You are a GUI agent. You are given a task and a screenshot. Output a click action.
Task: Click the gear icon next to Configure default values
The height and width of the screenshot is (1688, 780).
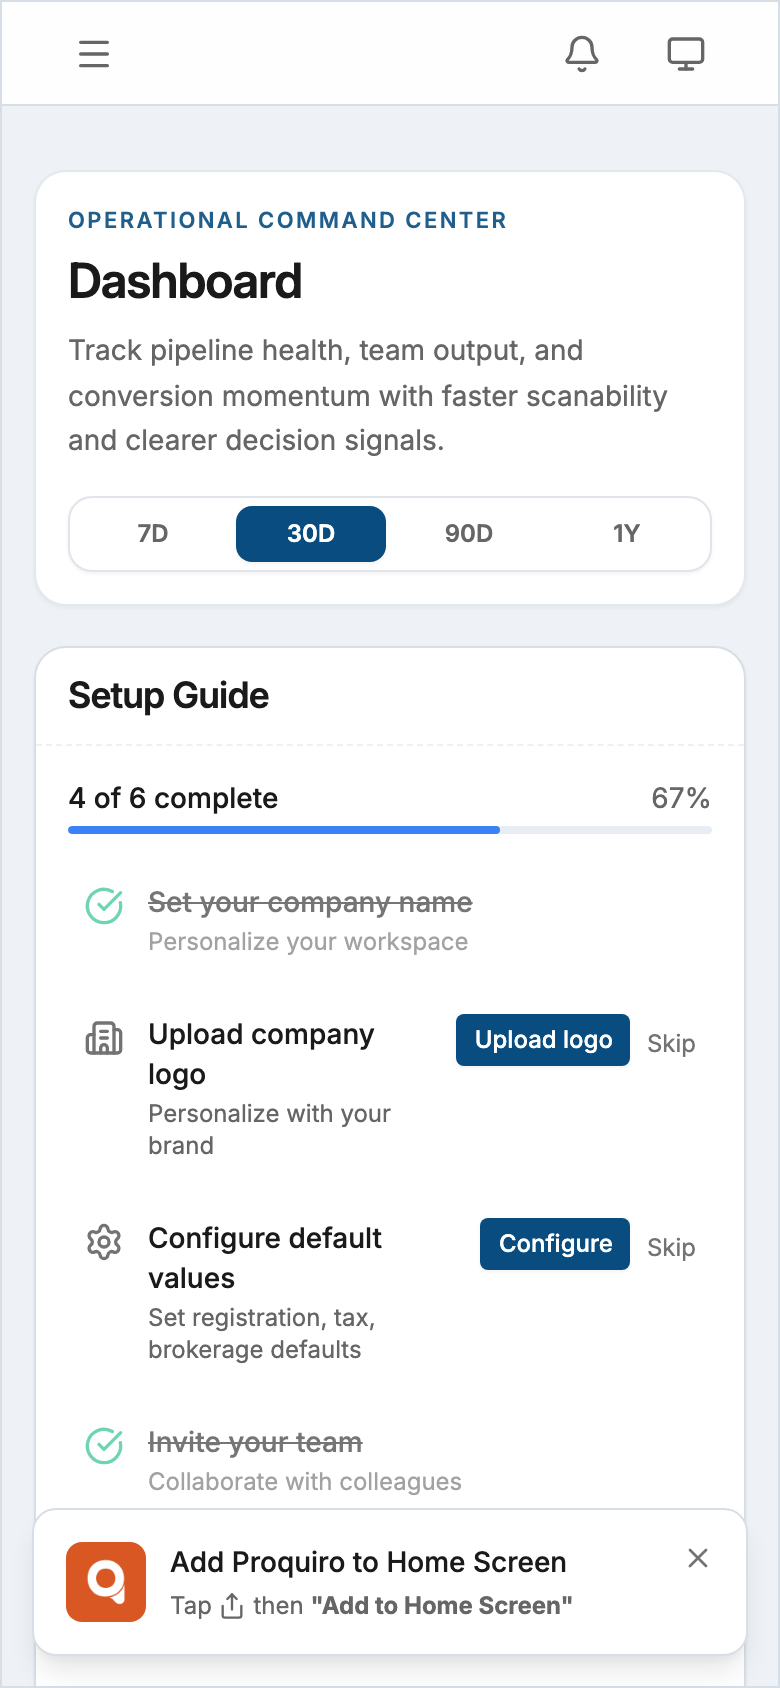tap(104, 1243)
